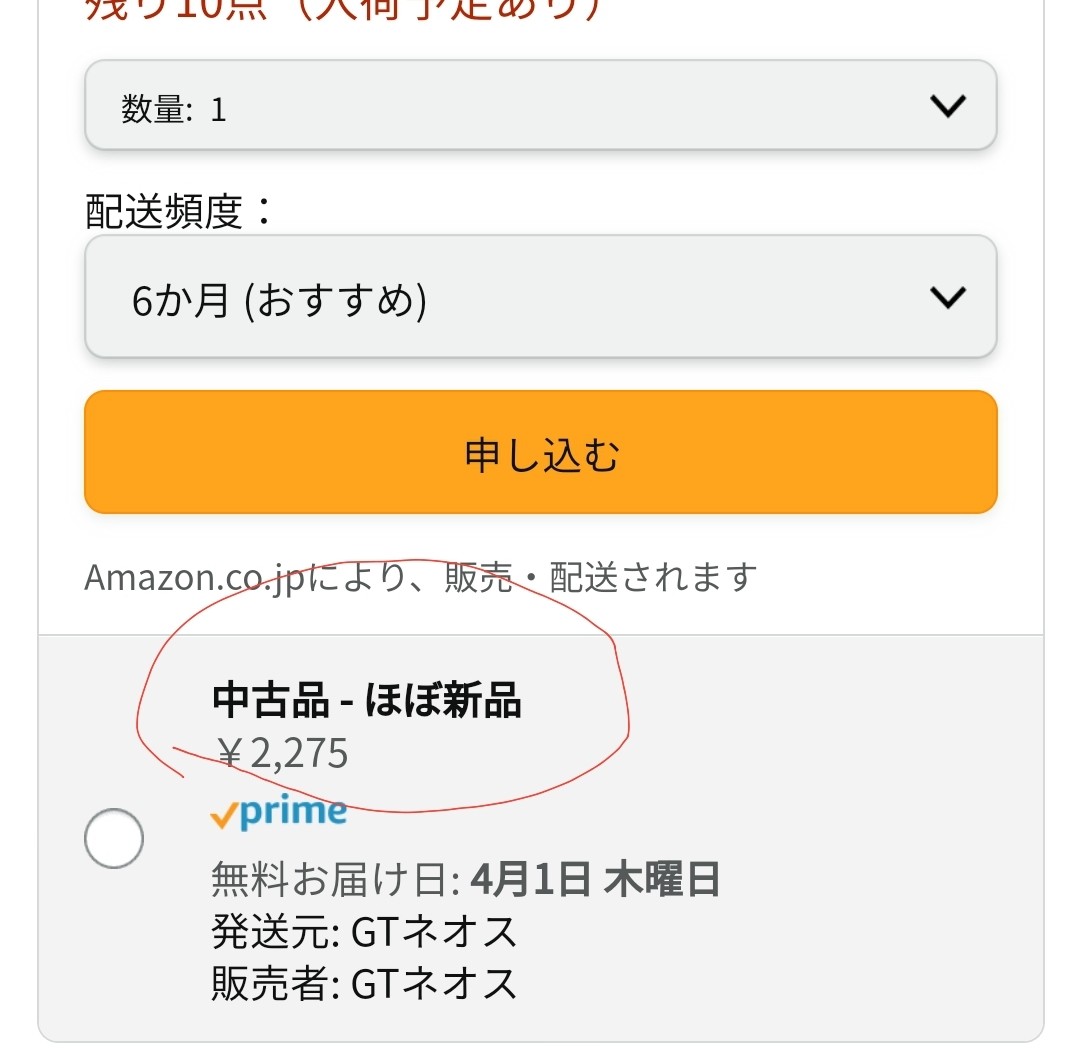Click the ¥2,275 used price
Viewport: 1080px width, 1062px height.
[281, 753]
